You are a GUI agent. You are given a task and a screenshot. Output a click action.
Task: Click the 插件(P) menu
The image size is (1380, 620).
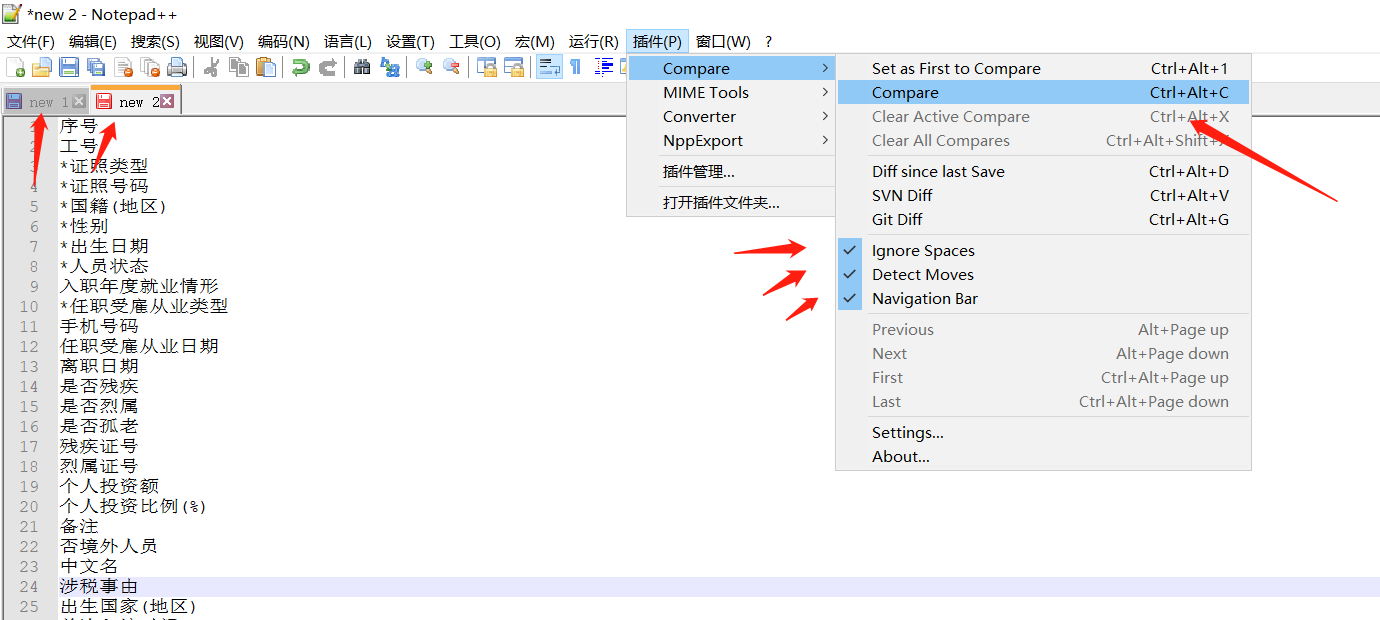click(x=657, y=42)
